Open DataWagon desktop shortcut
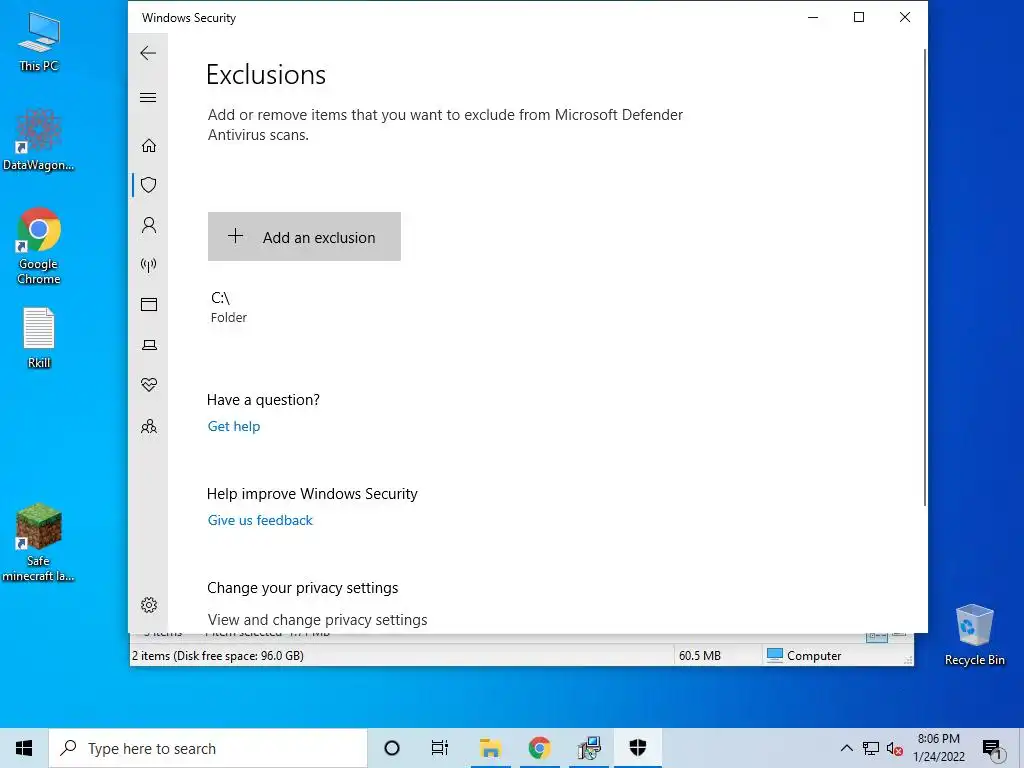Viewport: 1024px width, 768px height. point(39,140)
